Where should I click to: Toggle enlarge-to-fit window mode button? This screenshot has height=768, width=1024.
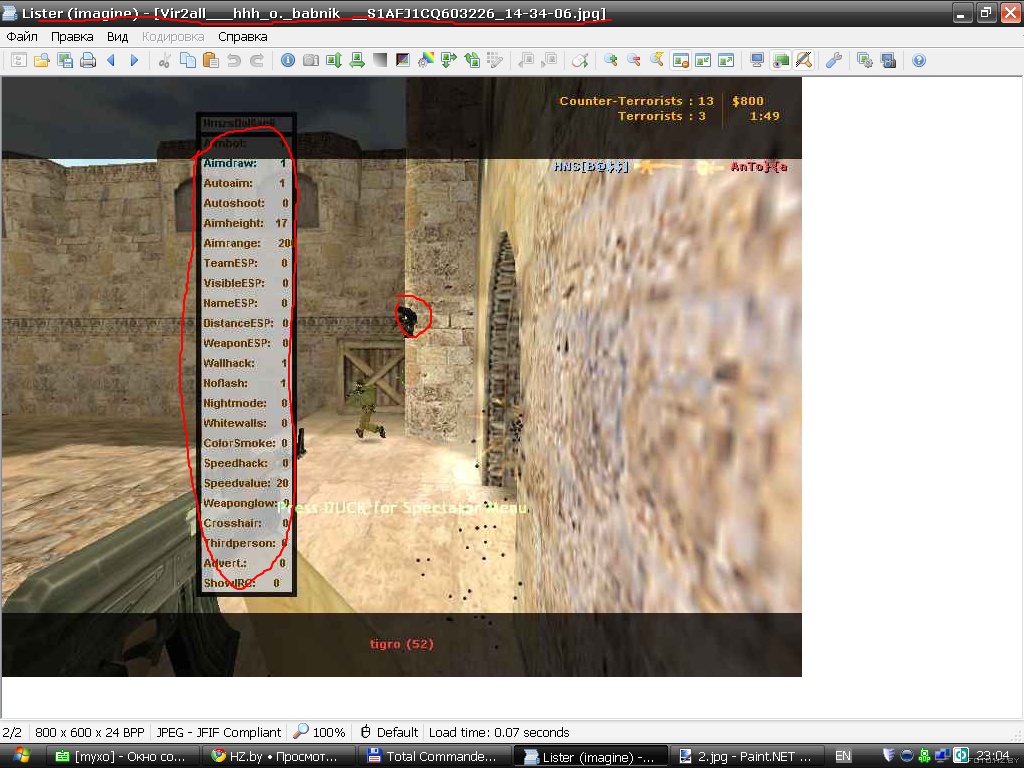(726, 61)
